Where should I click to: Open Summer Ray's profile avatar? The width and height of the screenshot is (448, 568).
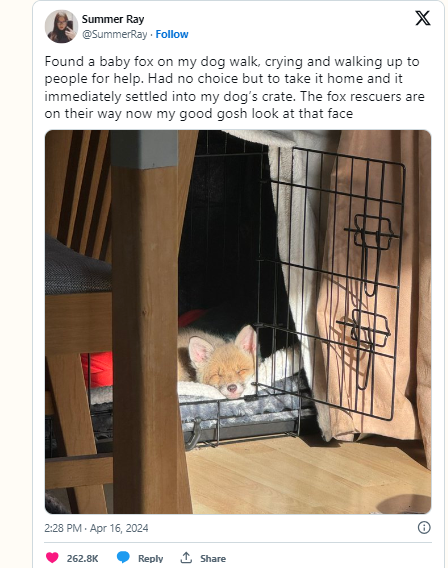(61, 26)
